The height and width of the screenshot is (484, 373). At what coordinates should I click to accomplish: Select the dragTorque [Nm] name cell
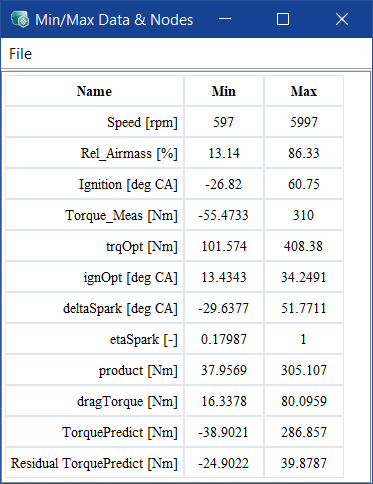coord(95,401)
